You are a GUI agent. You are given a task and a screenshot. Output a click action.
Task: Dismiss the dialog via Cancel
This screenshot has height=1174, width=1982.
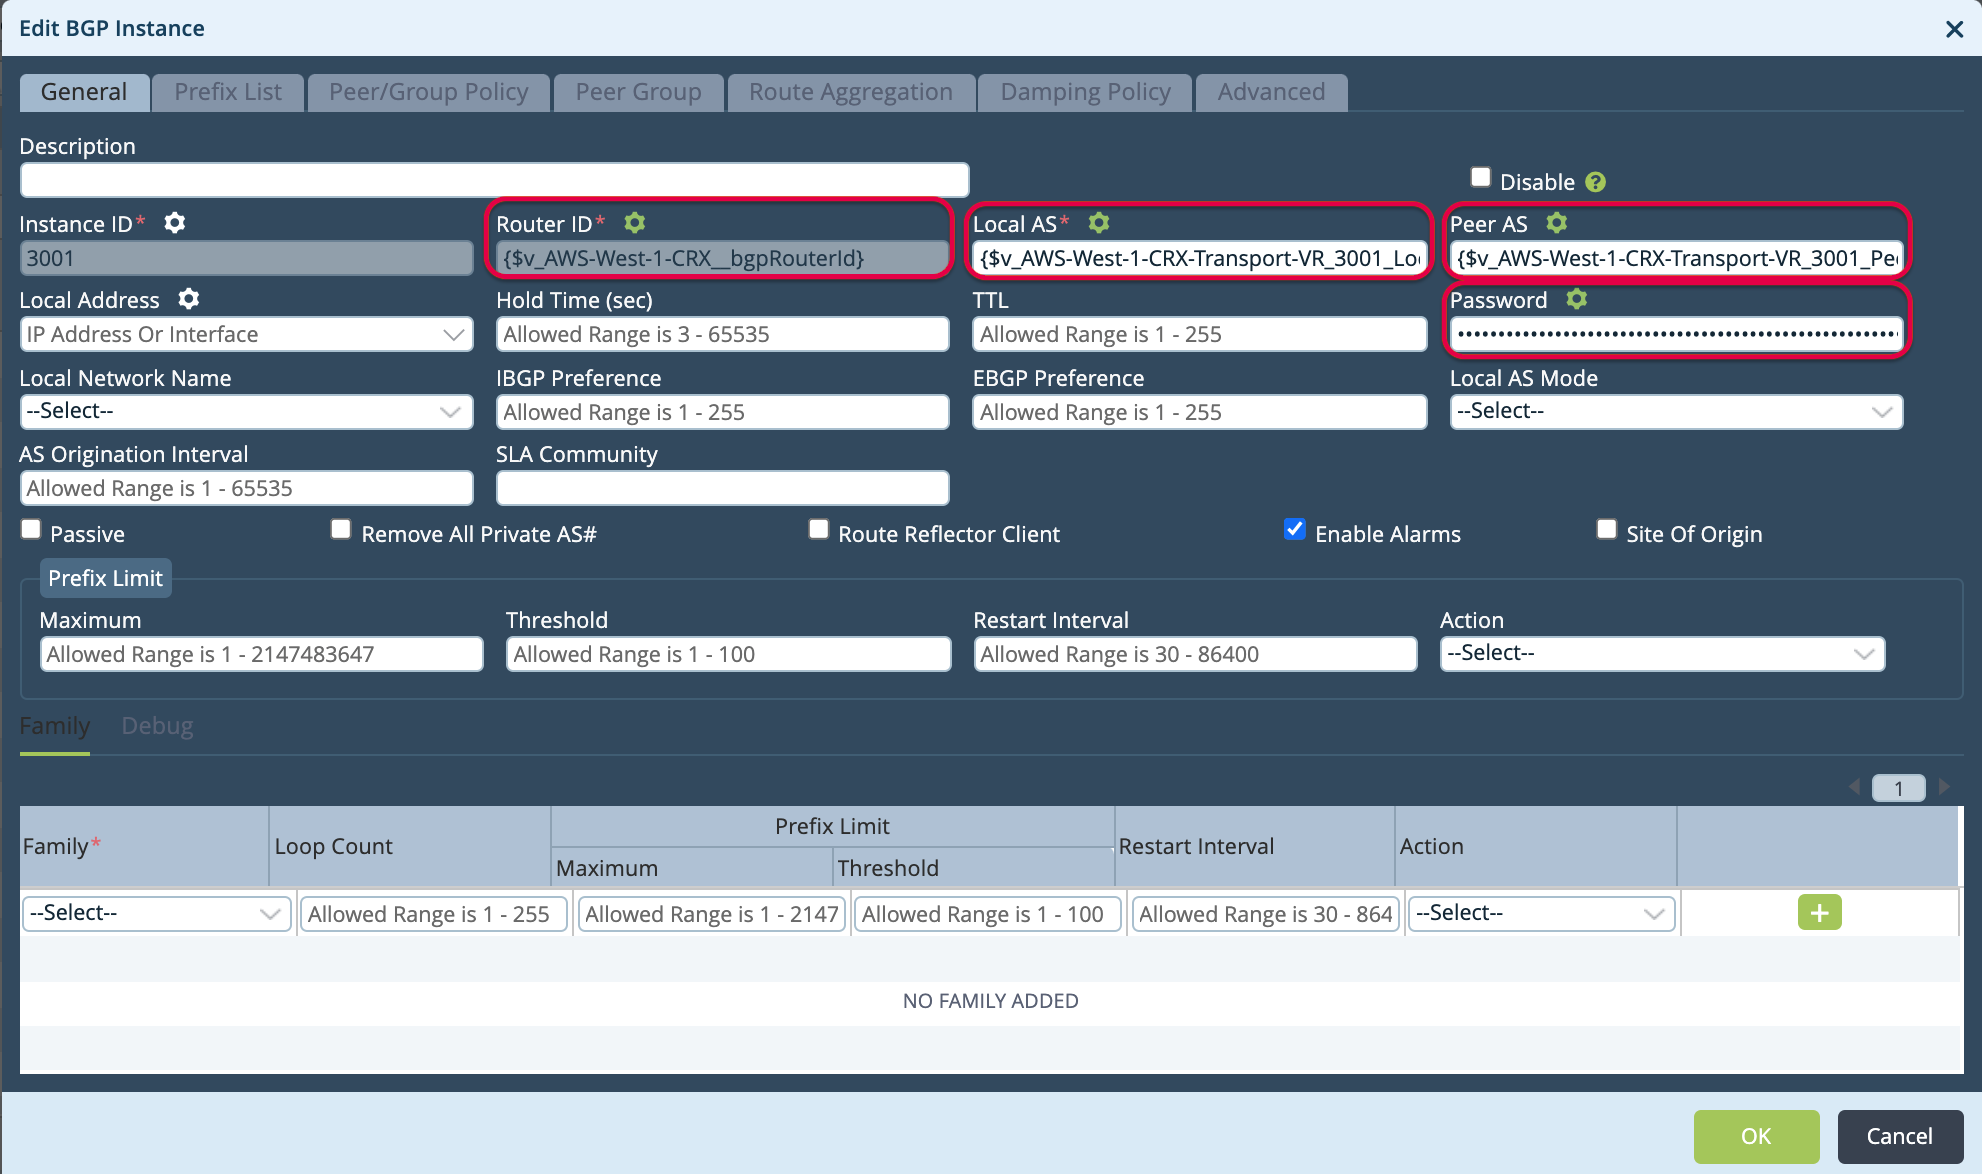[1899, 1136]
